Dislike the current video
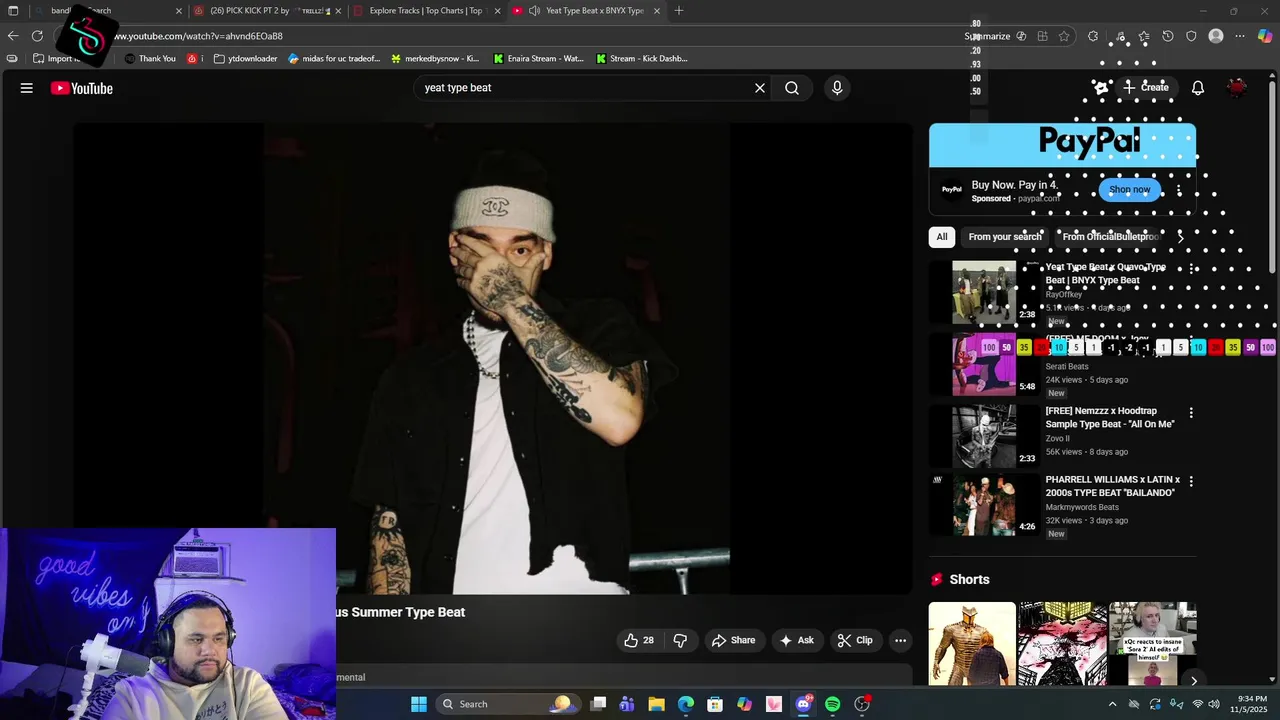1280x720 pixels. point(680,640)
